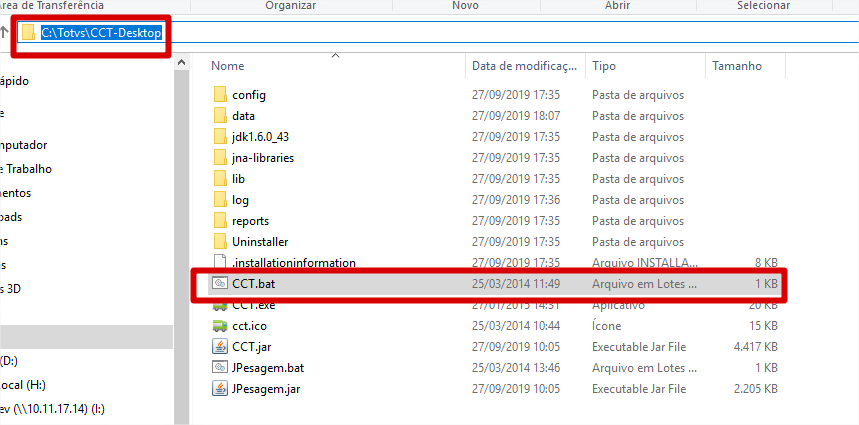Click the JPesagem.bat gear icon
The image size is (859, 425).
(219, 367)
